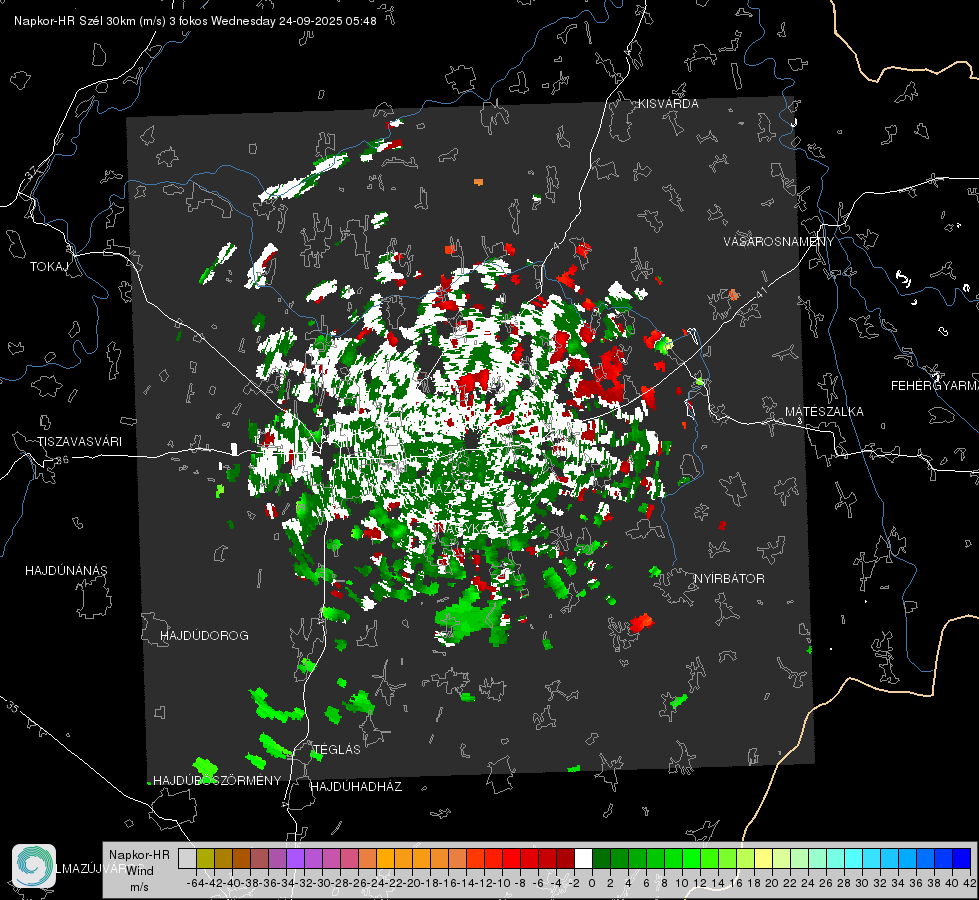Pick the yellow legend swatch between 18 and 20
The width and height of the screenshot is (979, 900).
764,858
